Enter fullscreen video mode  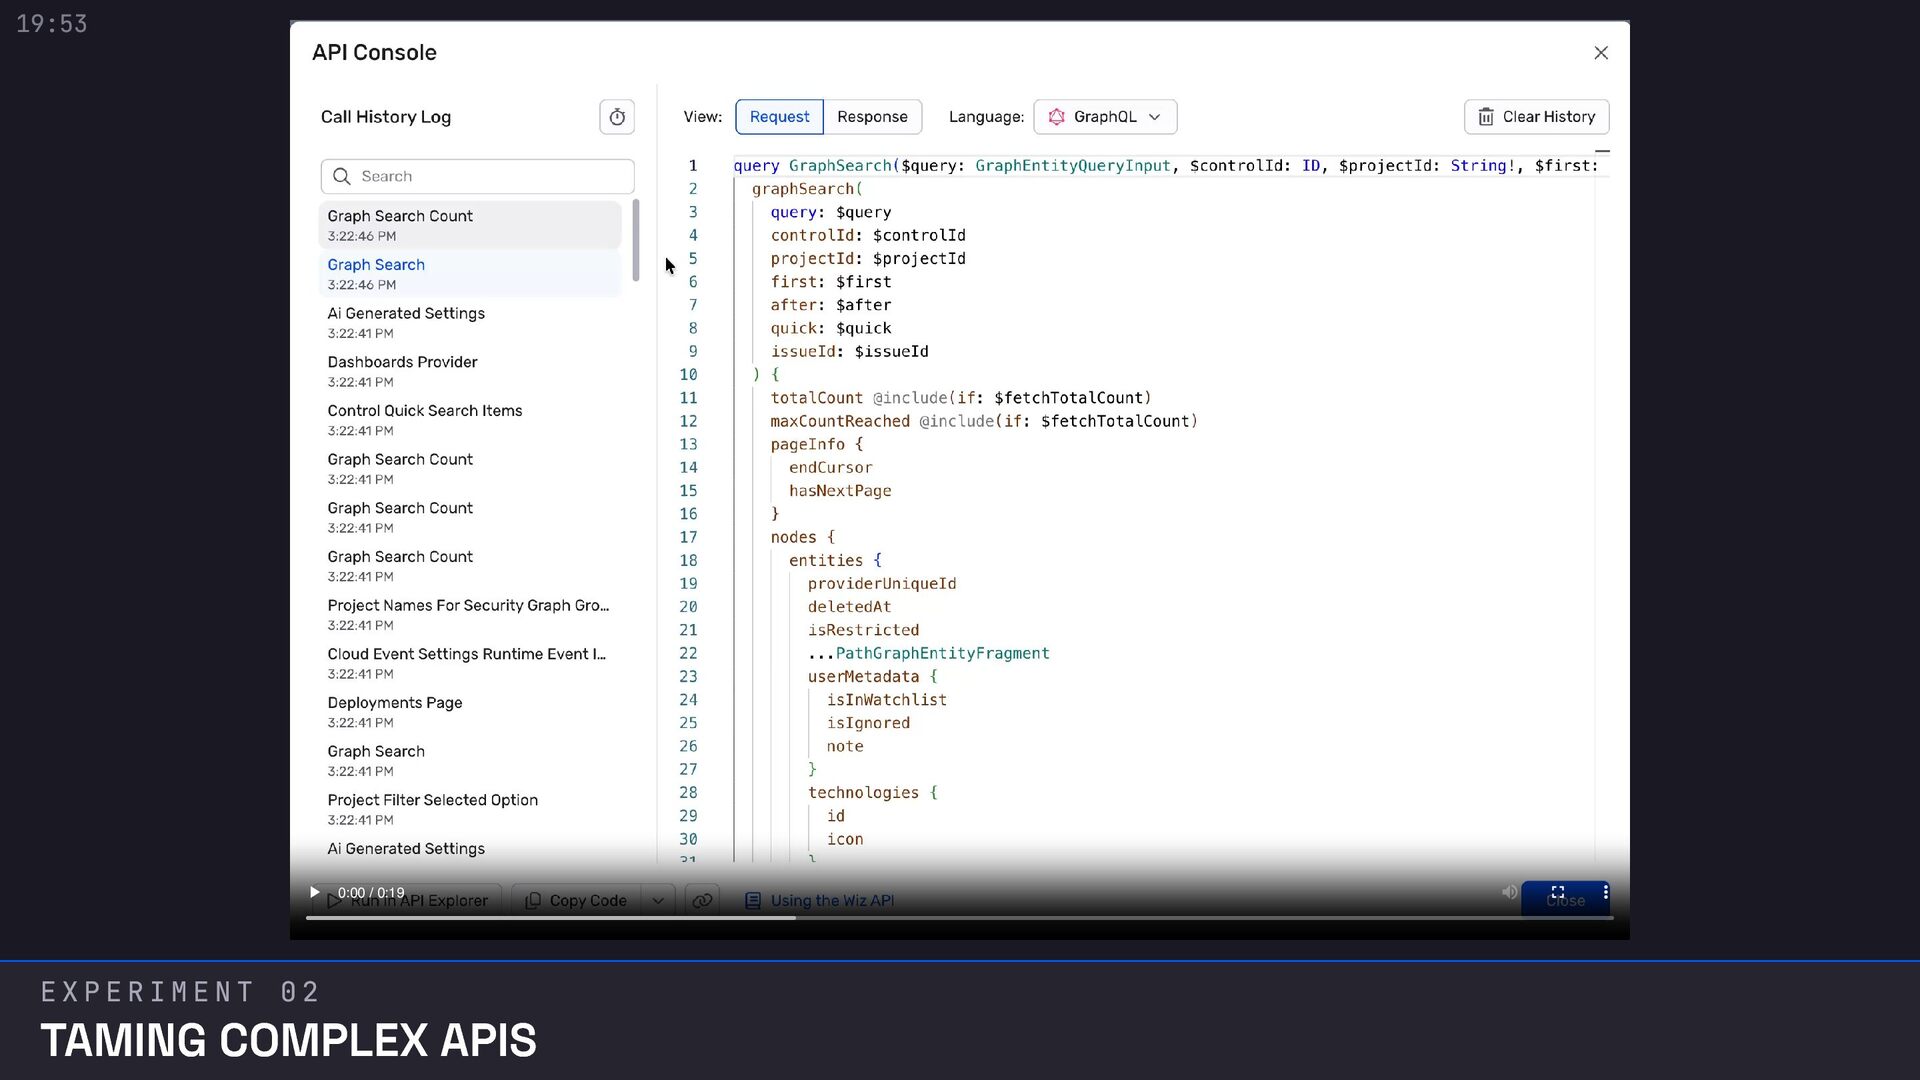(x=1557, y=892)
